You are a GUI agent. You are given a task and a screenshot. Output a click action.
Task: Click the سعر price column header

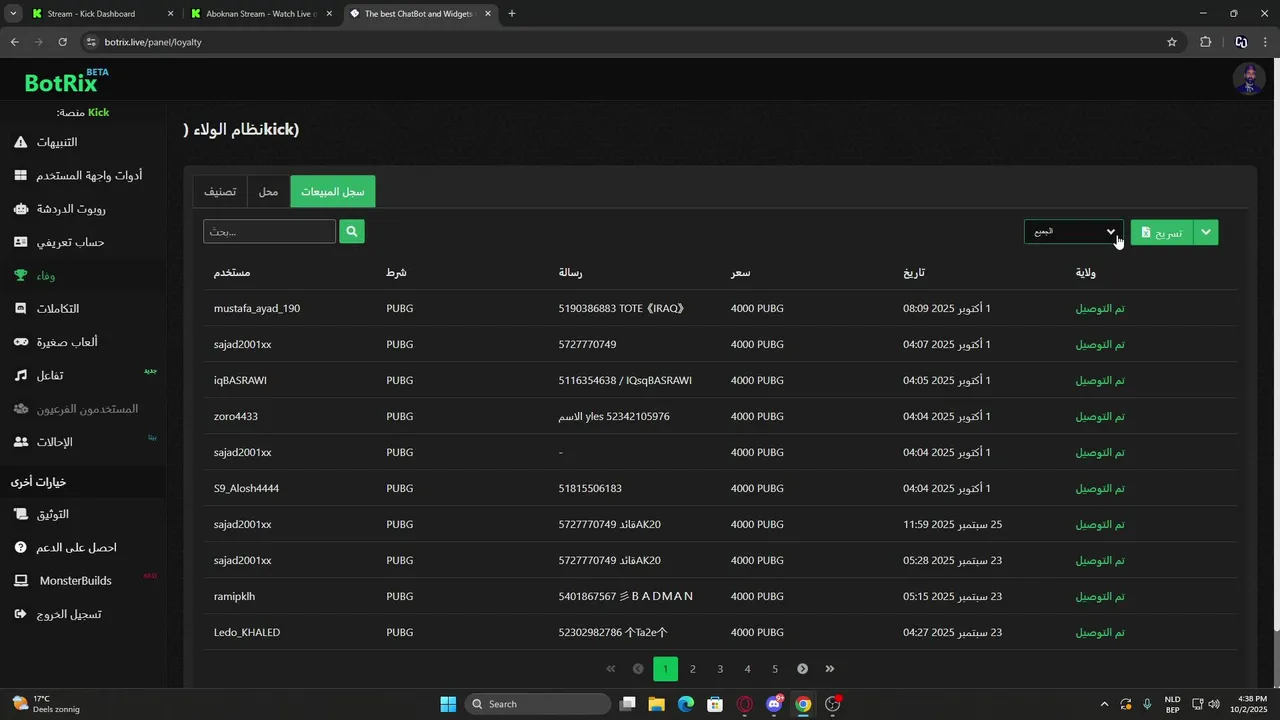(x=741, y=272)
